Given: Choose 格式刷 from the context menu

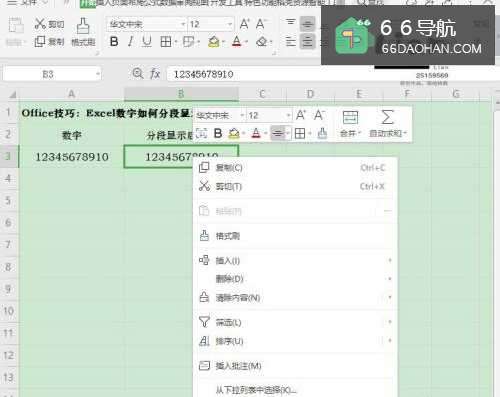Looking at the screenshot, I should 295,236.
